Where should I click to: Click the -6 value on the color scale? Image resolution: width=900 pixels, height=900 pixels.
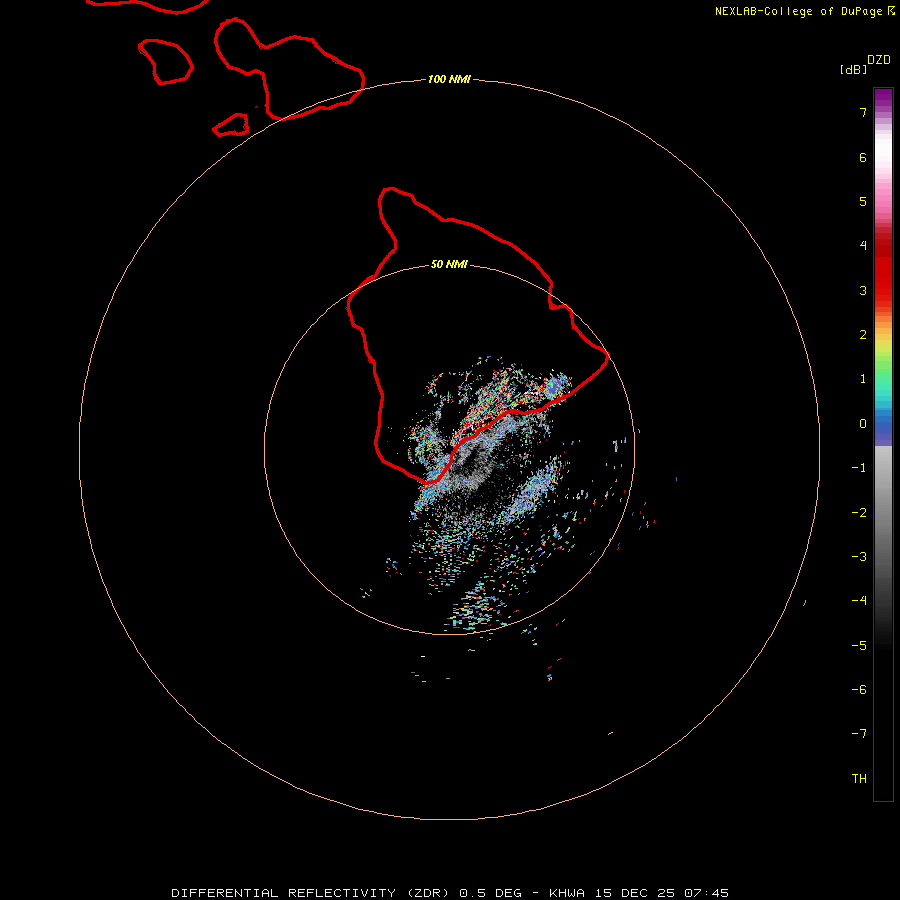coord(859,690)
